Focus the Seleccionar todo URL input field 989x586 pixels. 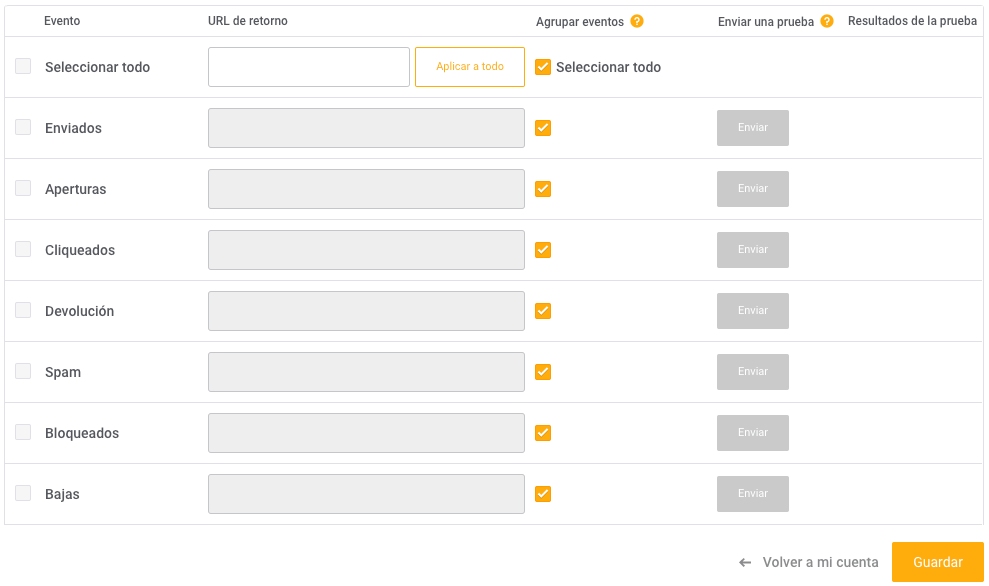click(x=309, y=67)
